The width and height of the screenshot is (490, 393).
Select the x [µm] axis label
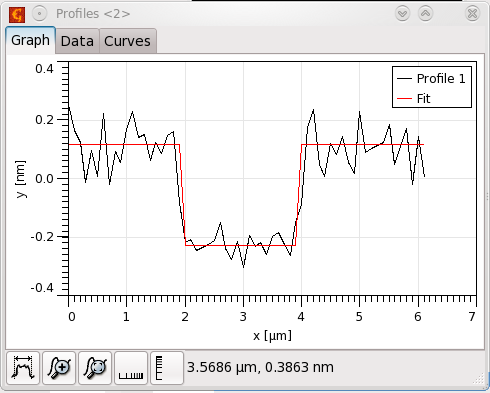click(272, 335)
